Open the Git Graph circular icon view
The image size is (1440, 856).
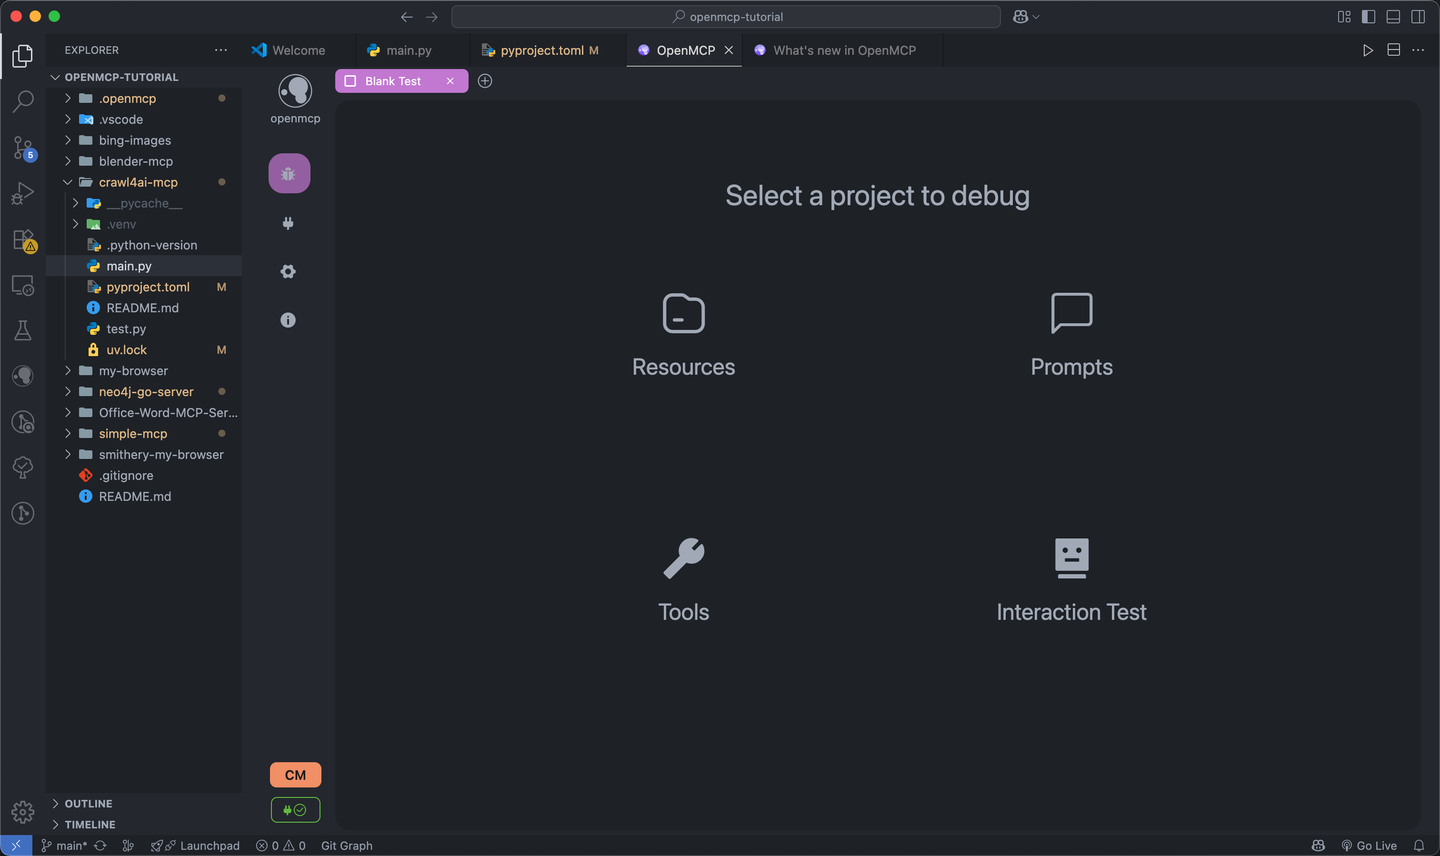[x=23, y=513]
